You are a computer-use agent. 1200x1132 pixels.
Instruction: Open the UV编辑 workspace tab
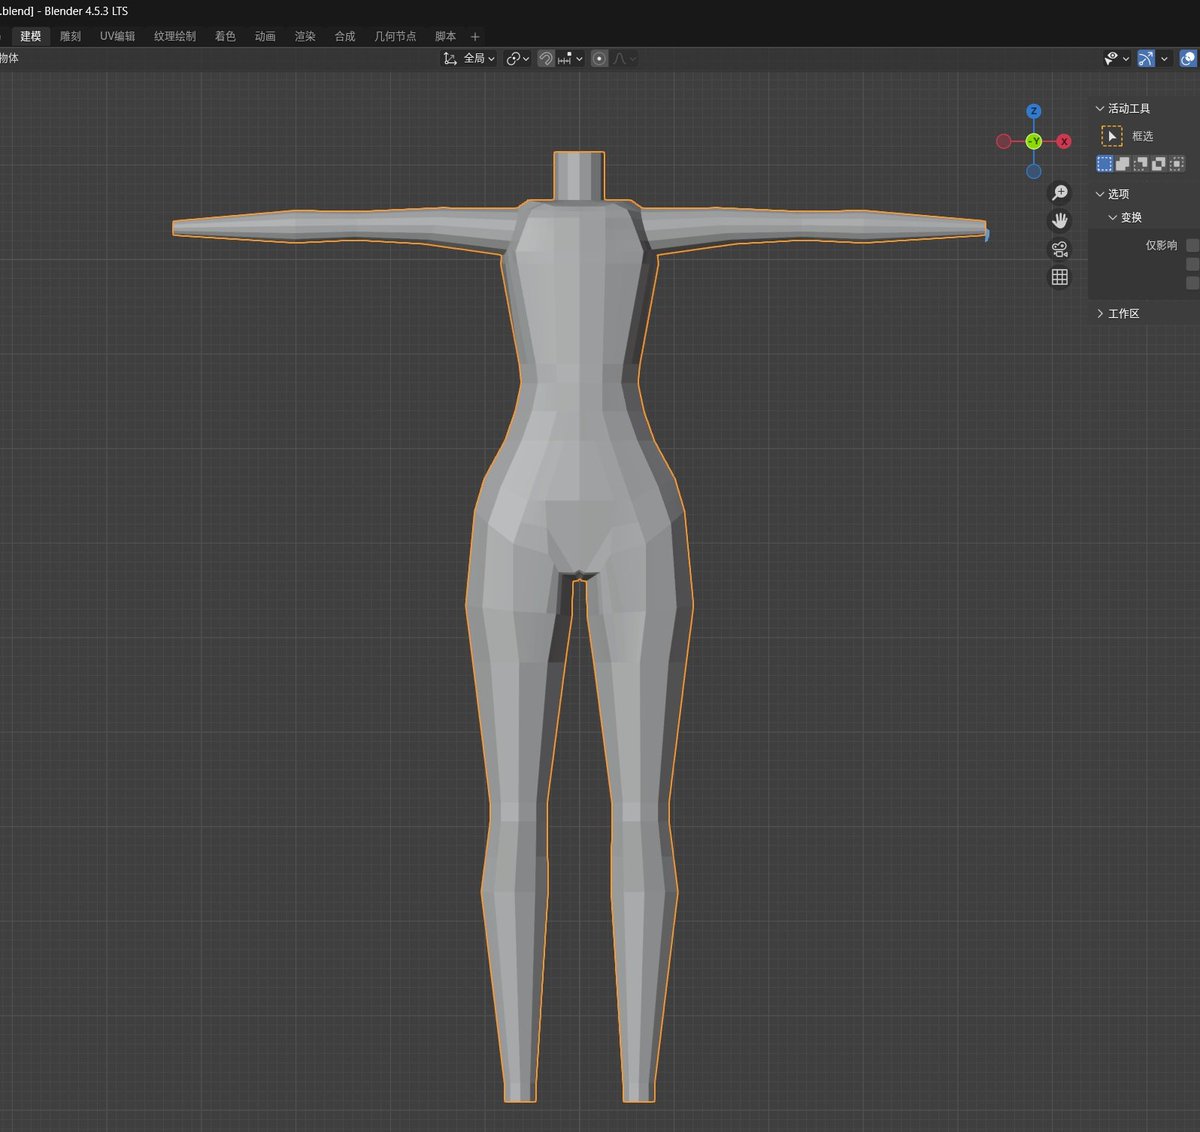(117, 36)
